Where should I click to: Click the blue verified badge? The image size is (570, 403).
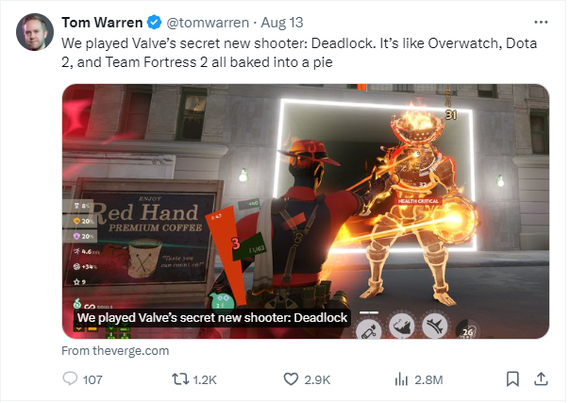point(154,23)
